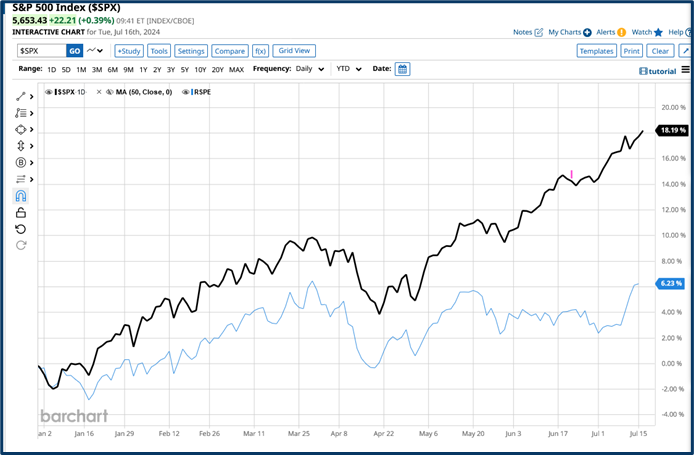Click the Compare button
This screenshot has height=455, width=694.
click(230, 51)
